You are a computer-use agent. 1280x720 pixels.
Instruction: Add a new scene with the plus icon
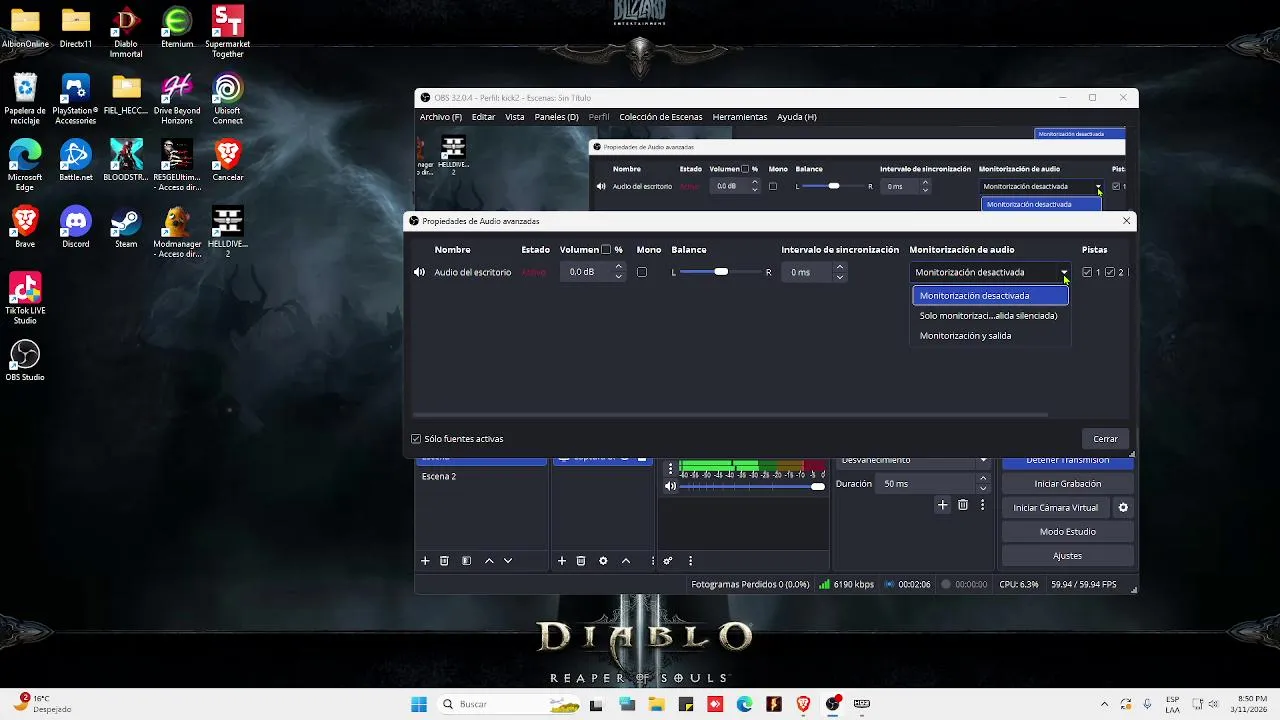[425, 561]
